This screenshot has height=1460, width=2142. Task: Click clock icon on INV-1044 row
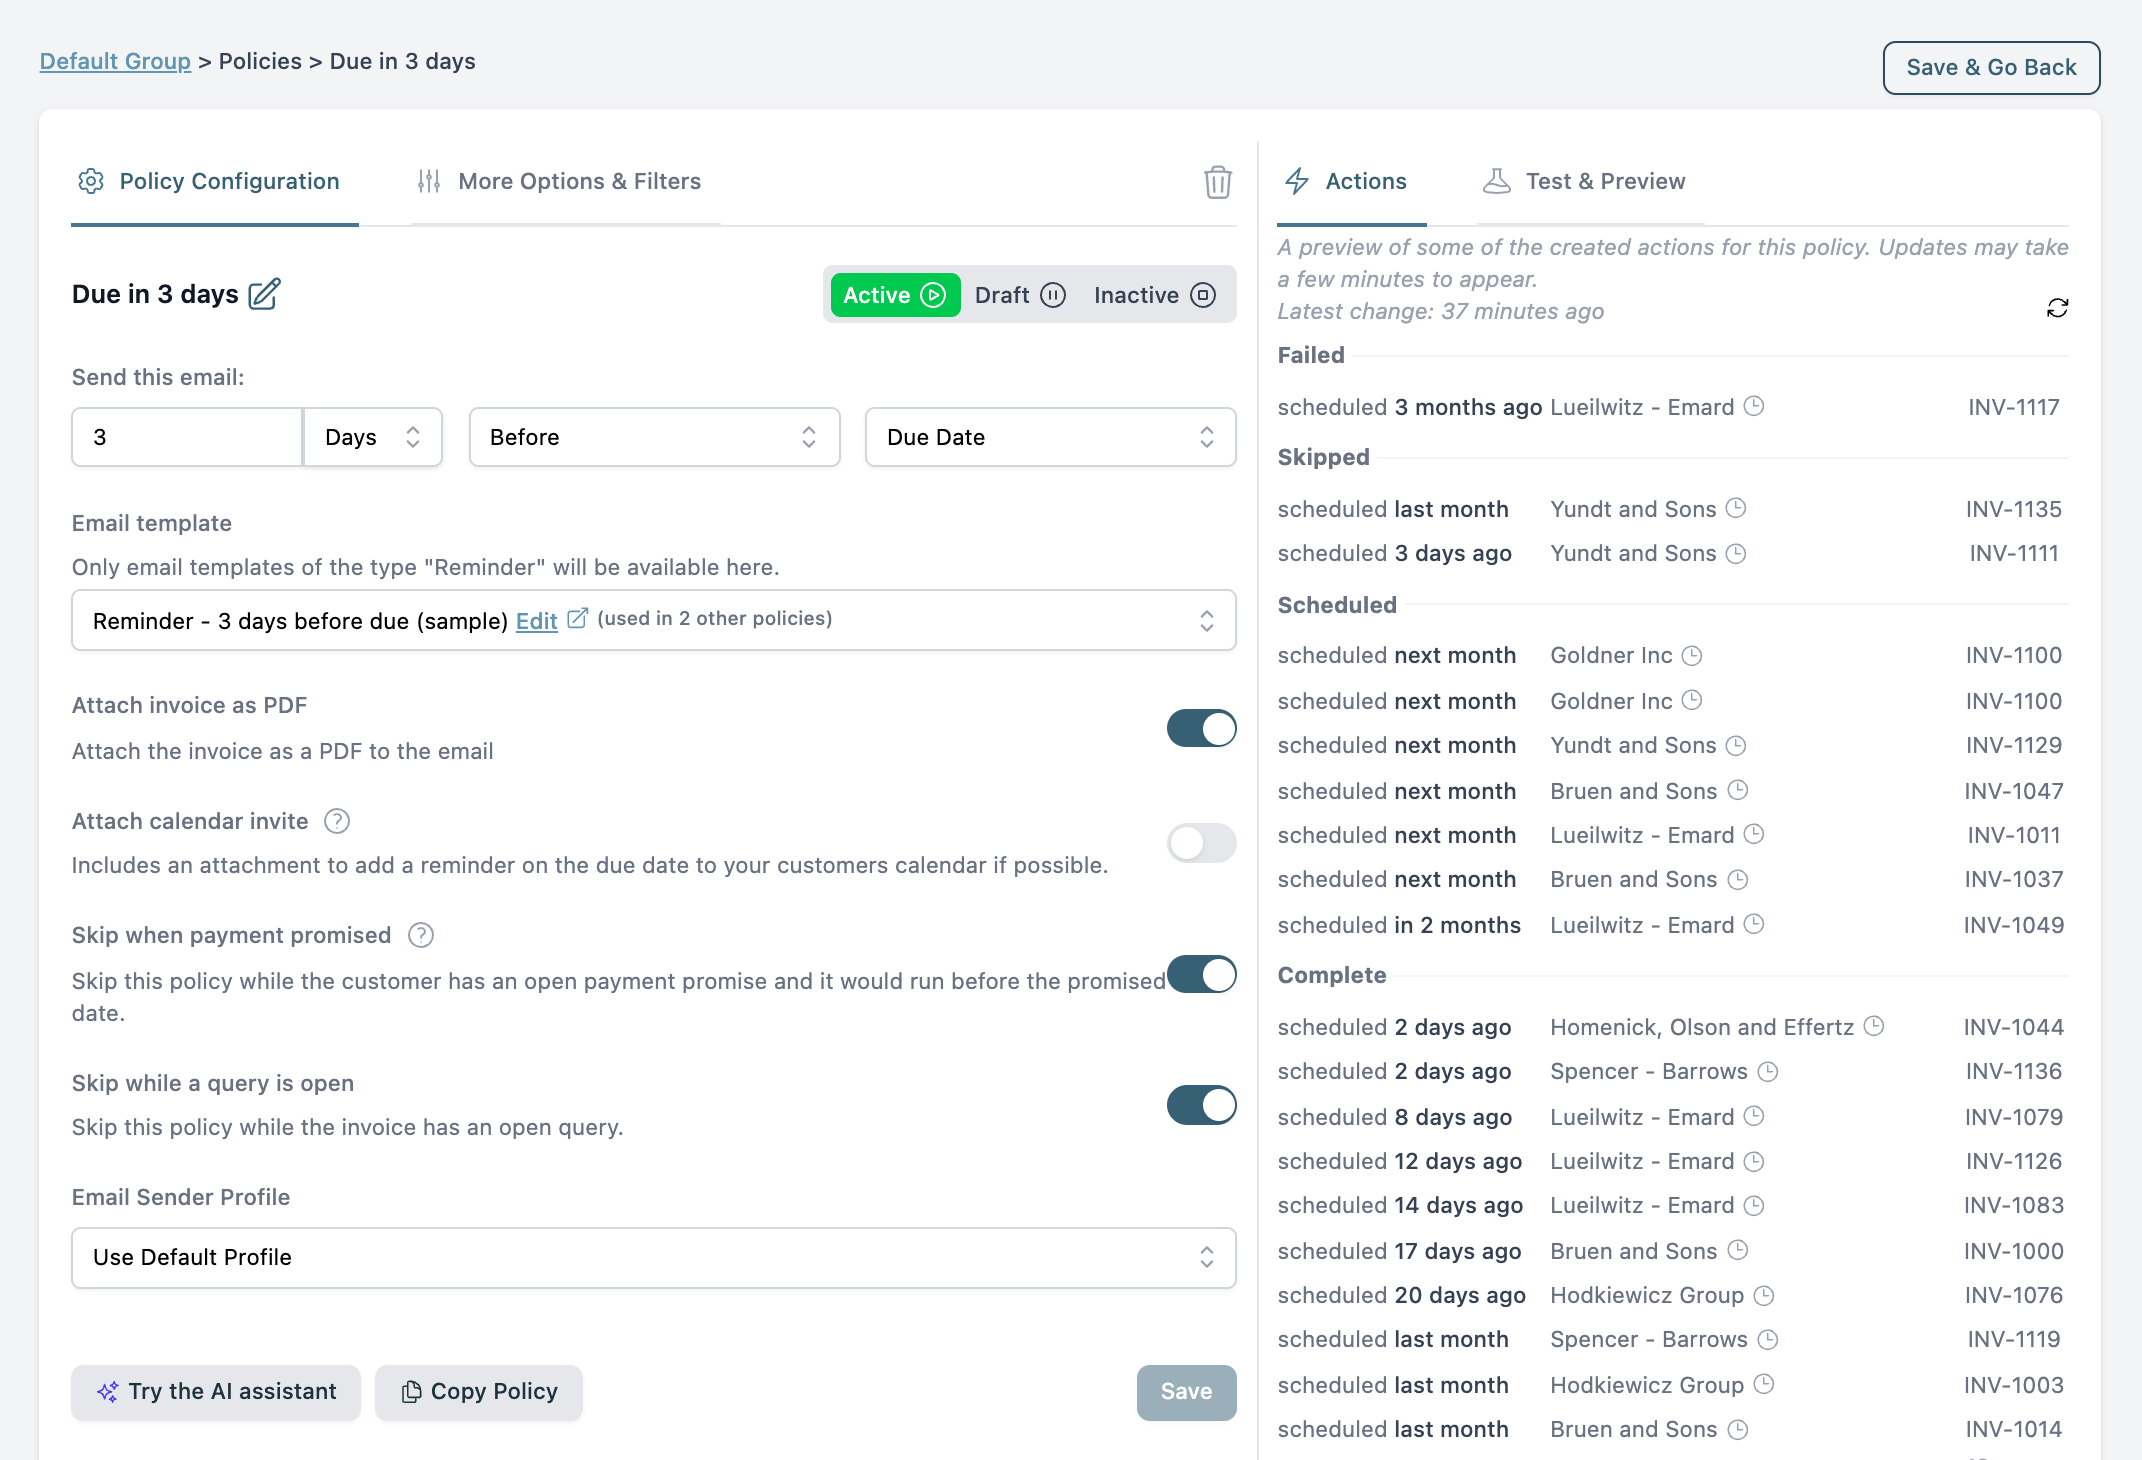coord(1874,1026)
